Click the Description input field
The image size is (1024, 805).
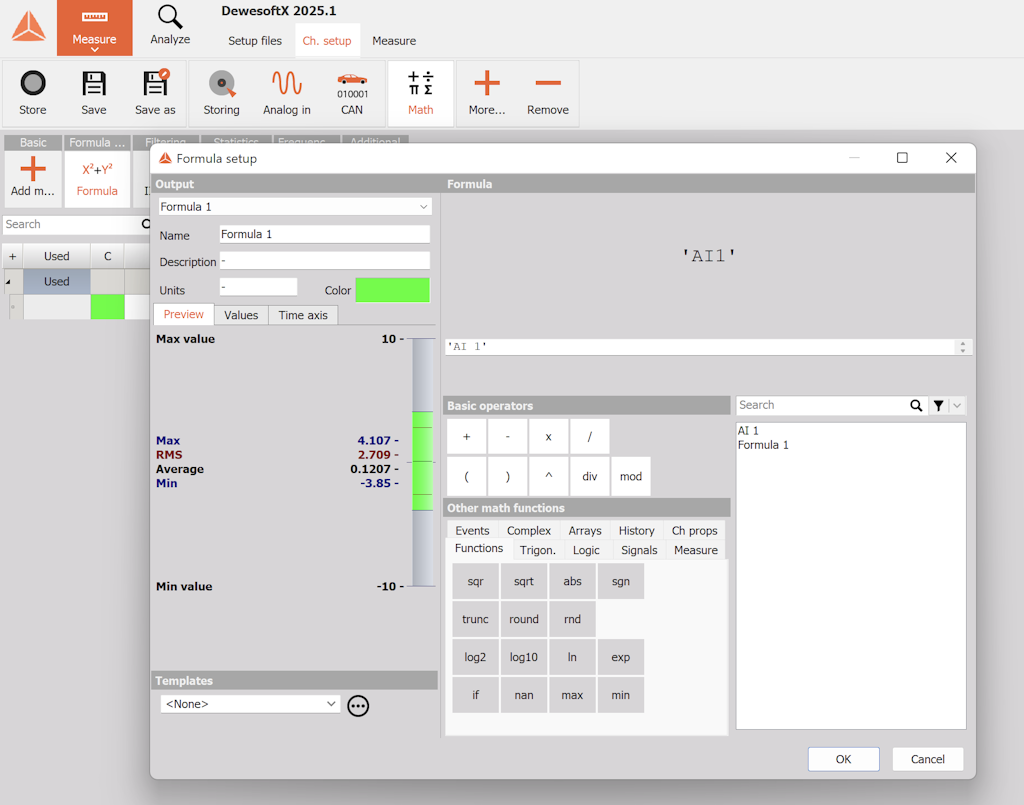(325, 261)
